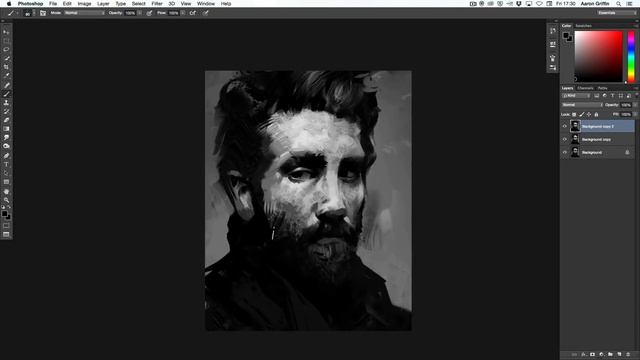Select the Rectangular Marquee tool

[x=6, y=41]
